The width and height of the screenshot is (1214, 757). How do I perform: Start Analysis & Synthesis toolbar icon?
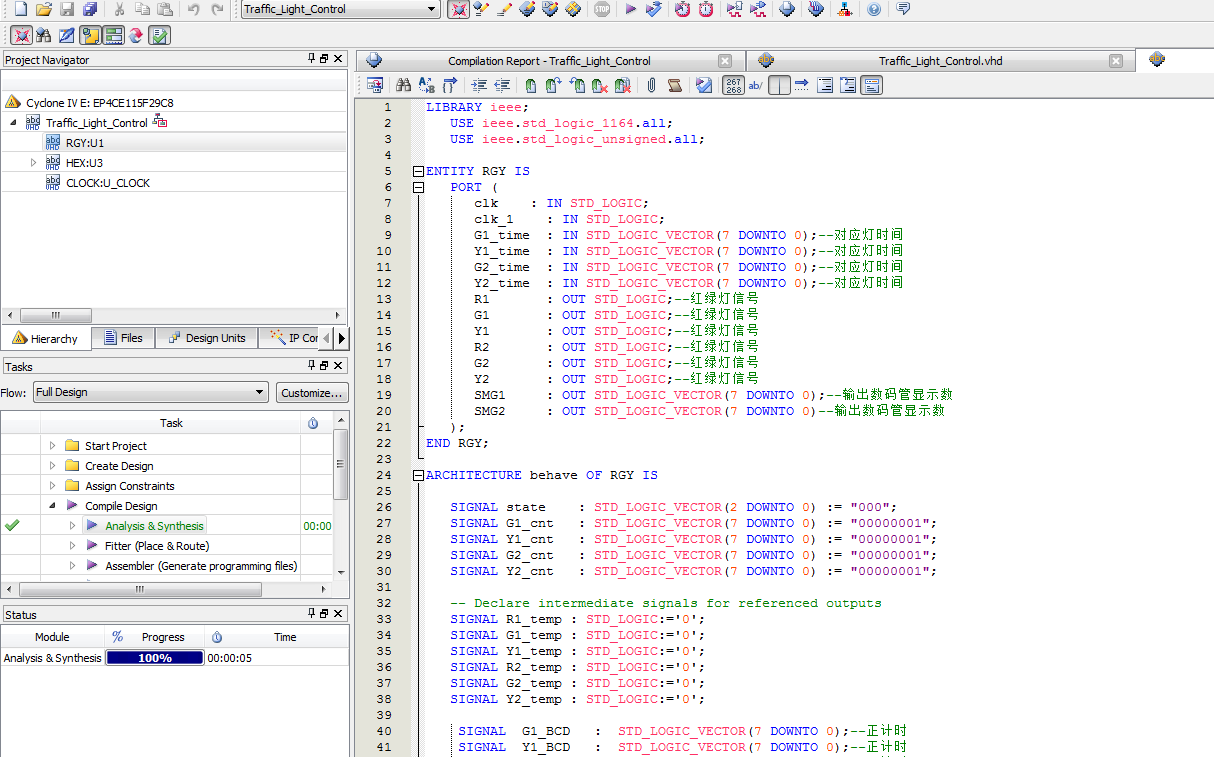pos(654,9)
